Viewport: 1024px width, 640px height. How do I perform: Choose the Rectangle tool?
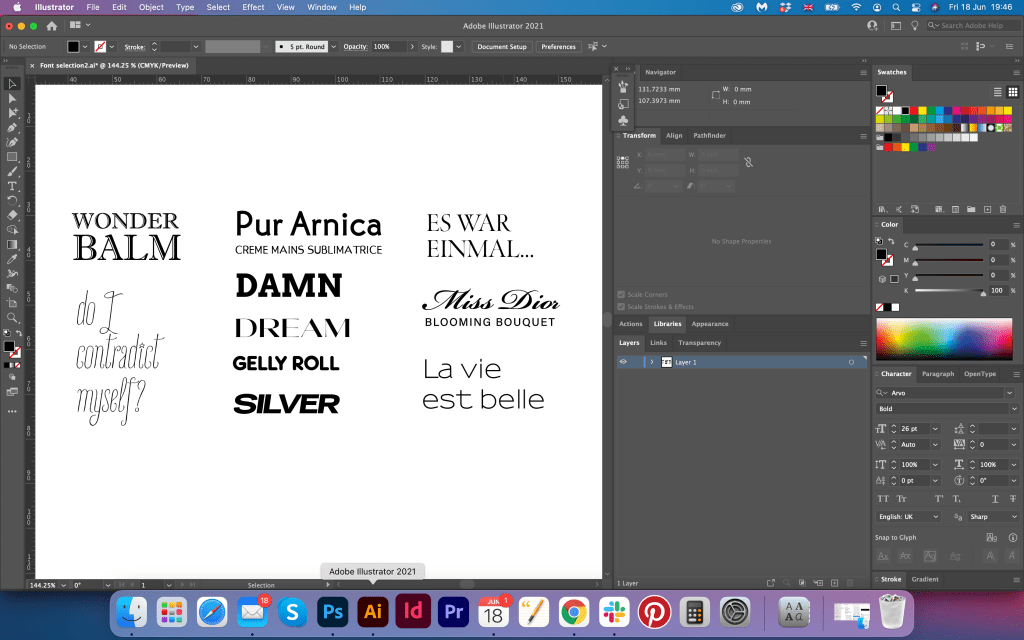pyautogui.click(x=12, y=157)
